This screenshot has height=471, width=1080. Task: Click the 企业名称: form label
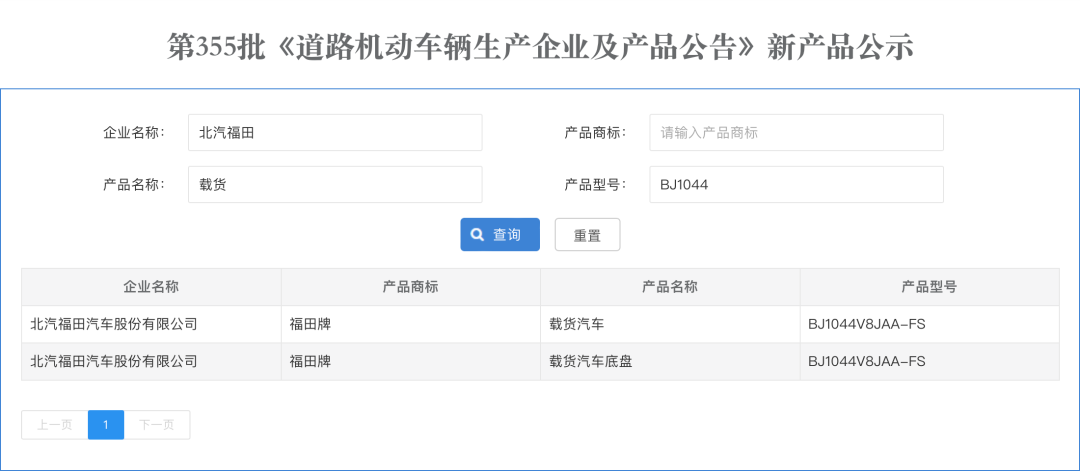[x=134, y=132]
